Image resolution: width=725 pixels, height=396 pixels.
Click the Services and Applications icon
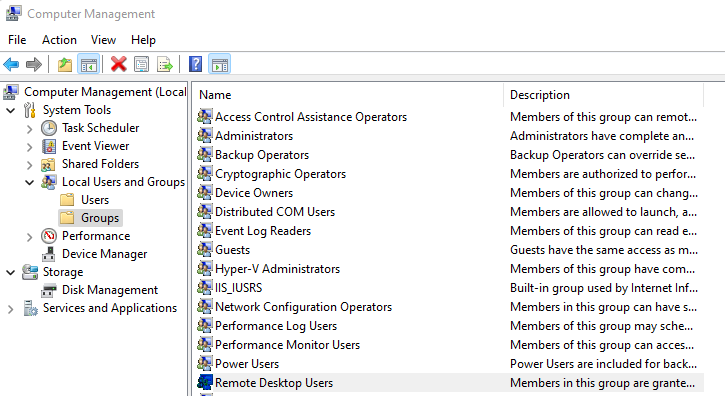click(x=30, y=309)
